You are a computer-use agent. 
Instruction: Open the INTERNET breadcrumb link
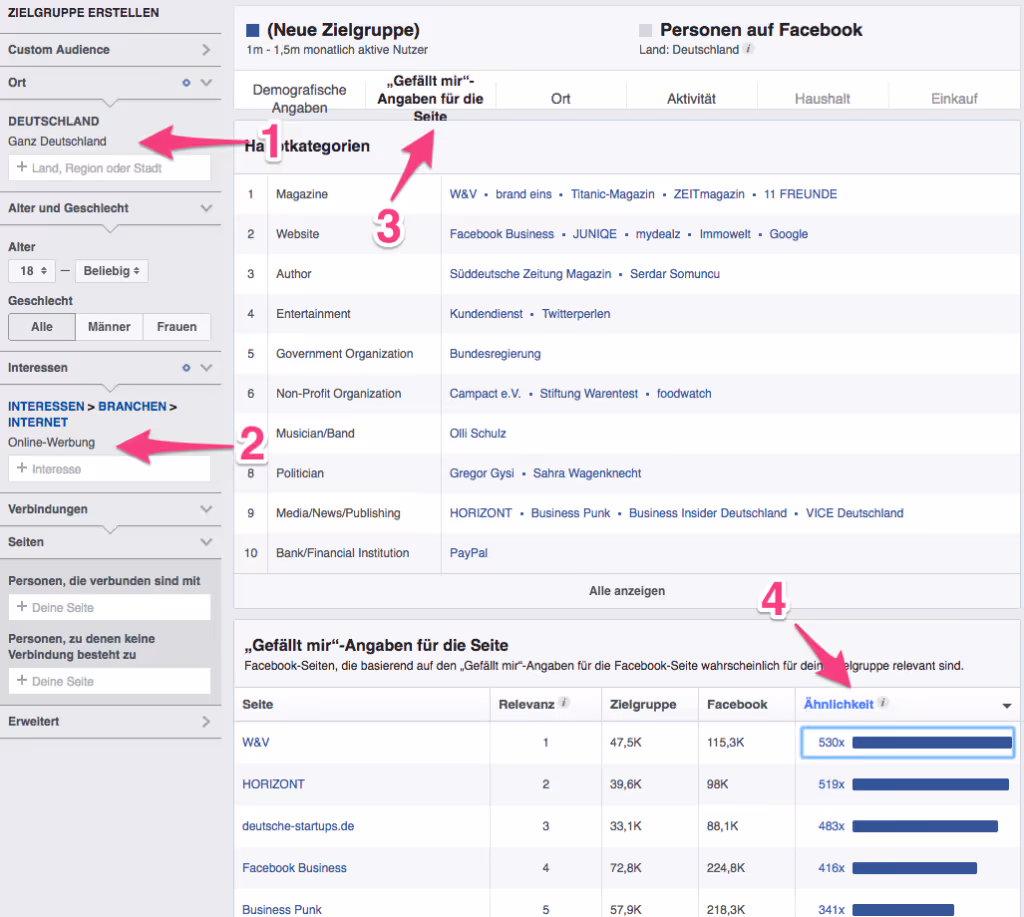click(38, 423)
